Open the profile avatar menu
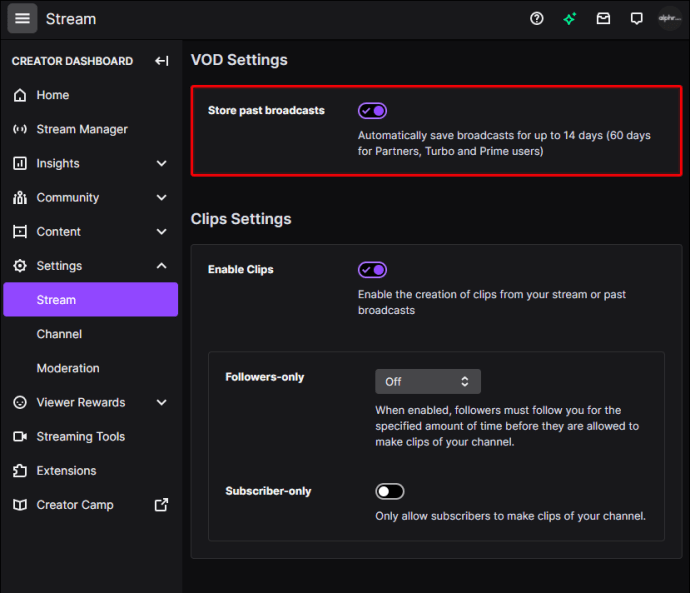Screen dimensions: 690x593 (669, 19)
